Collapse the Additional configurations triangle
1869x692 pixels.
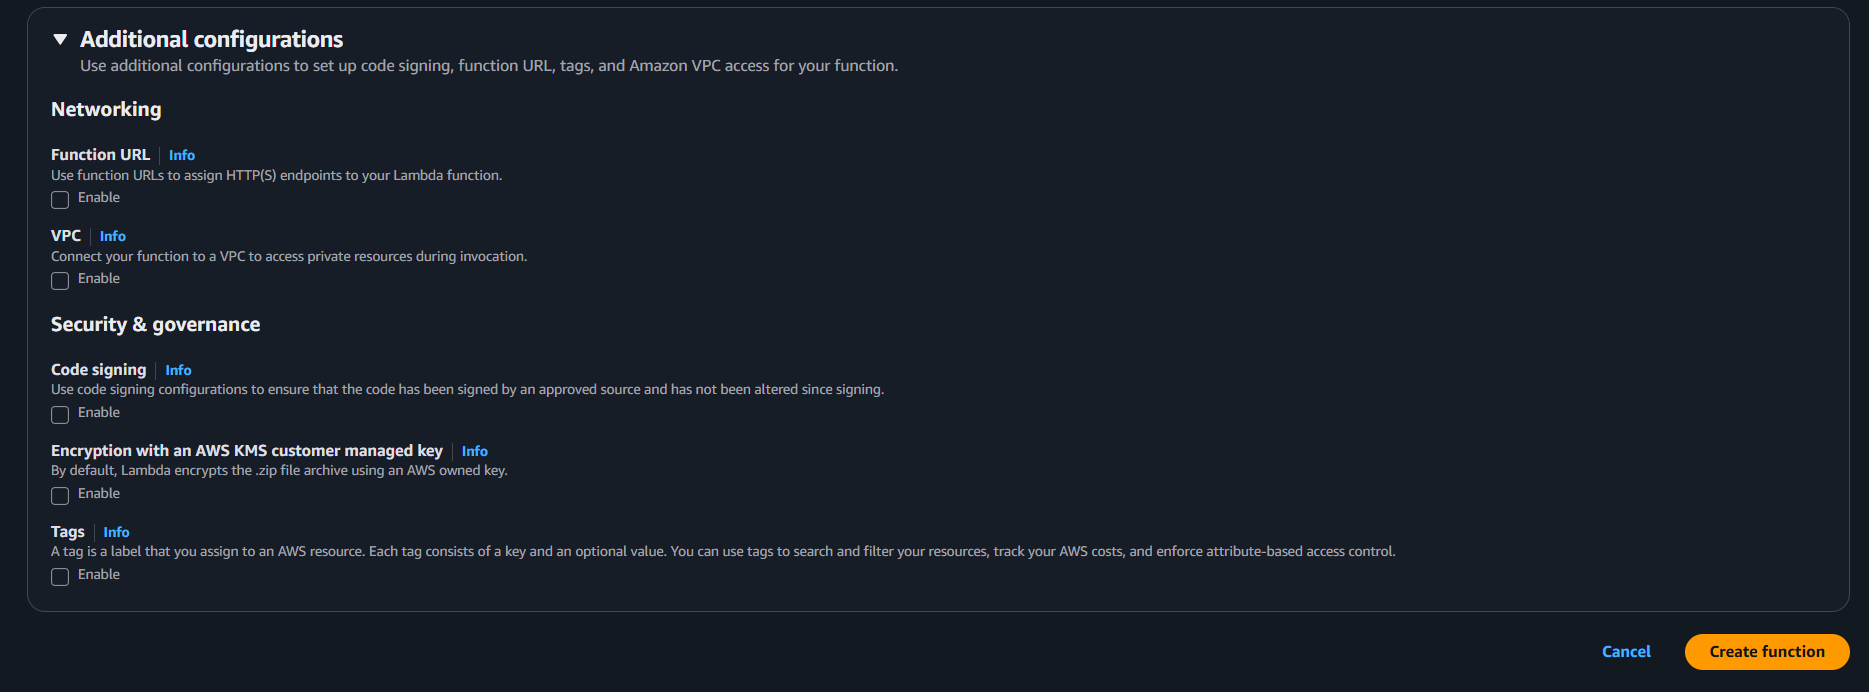[60, 40]
